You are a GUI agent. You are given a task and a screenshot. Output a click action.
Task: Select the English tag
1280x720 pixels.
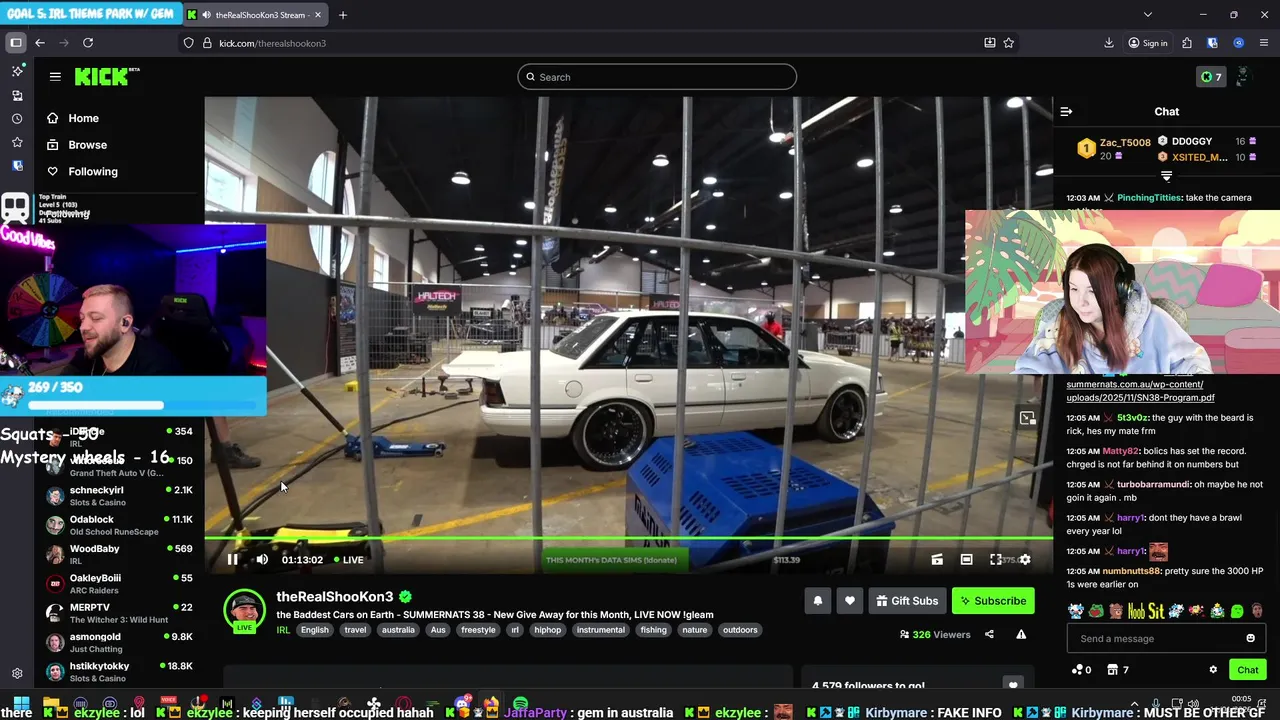[x=314, y=630]
